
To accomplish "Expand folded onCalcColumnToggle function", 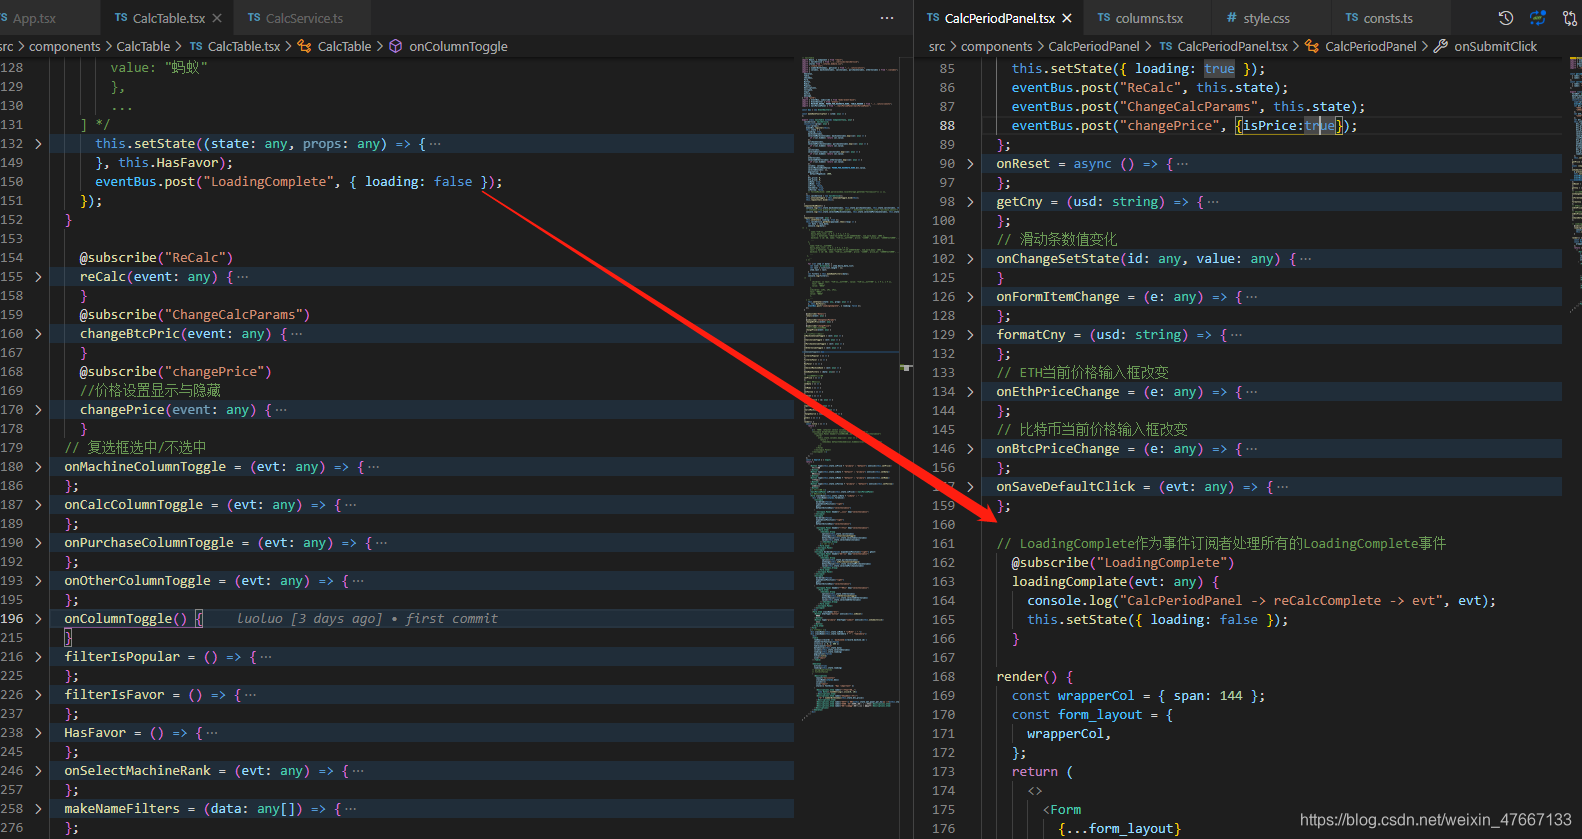I will pos(38,505).
